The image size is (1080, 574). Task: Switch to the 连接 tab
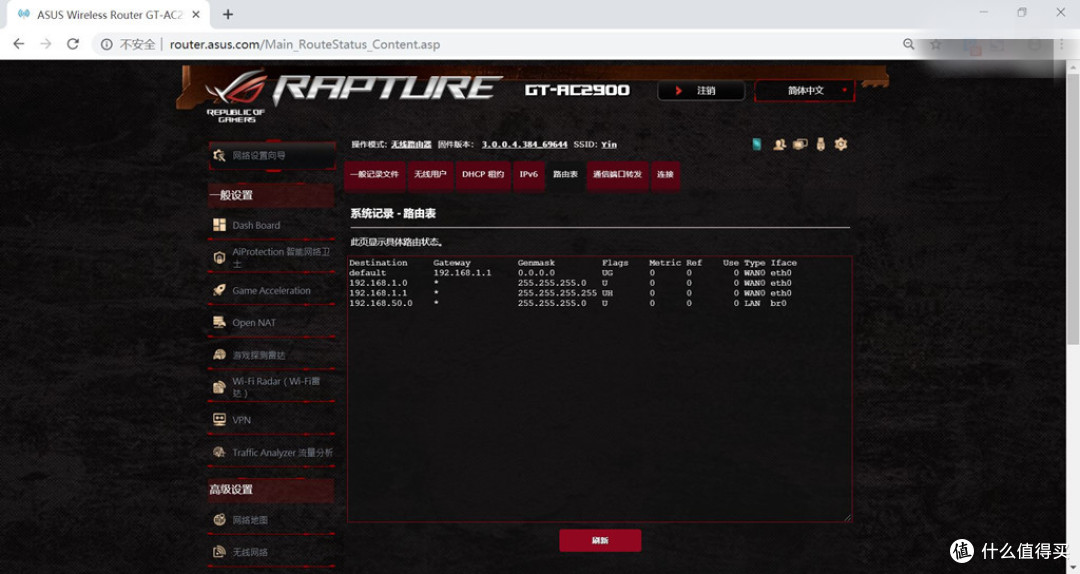(665, 174)
